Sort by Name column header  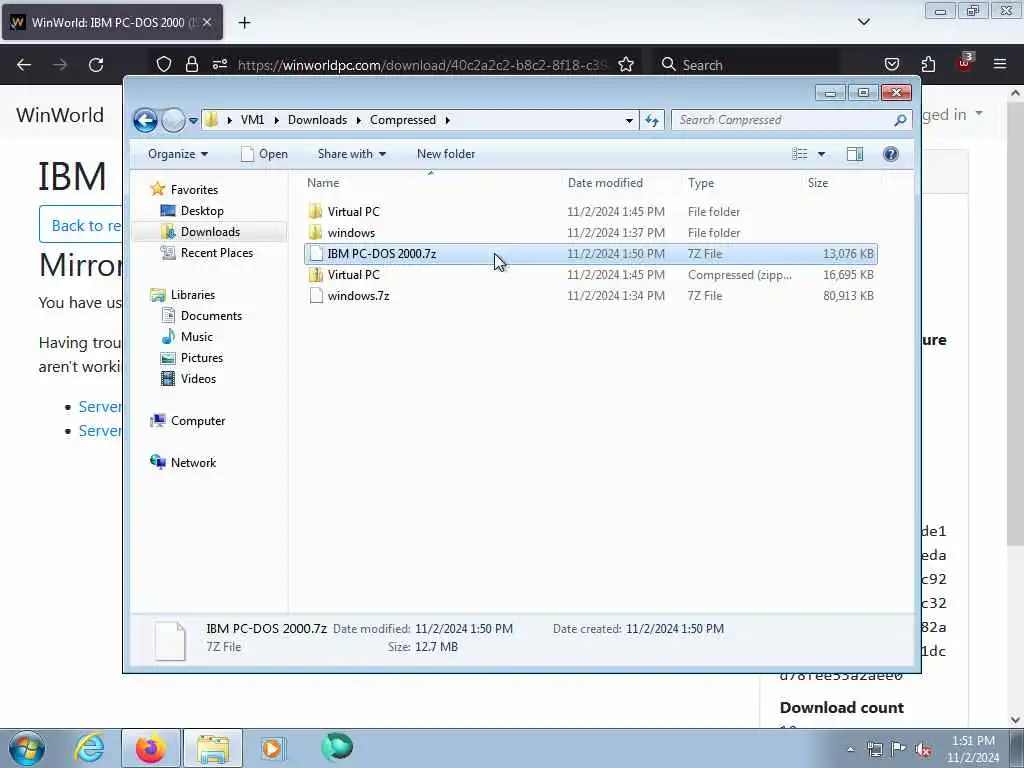click(x=431, y=183)
